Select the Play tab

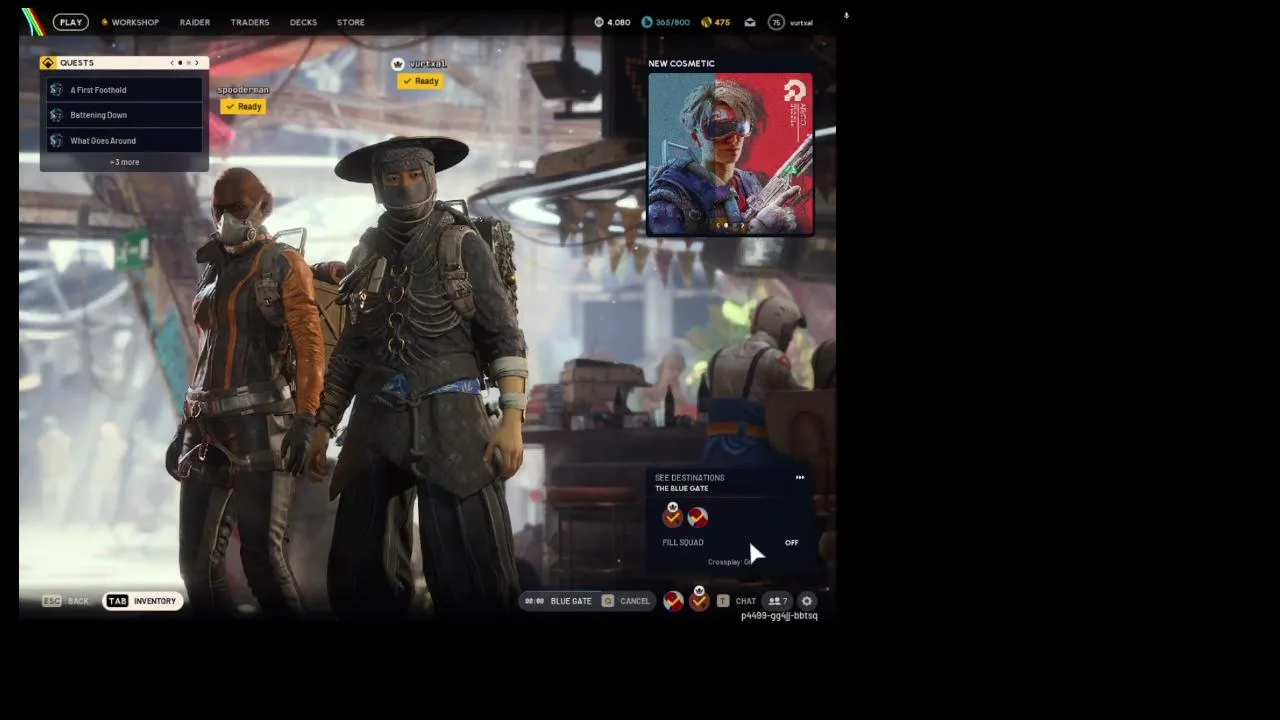pyautogui.click(x=70, y=22)
